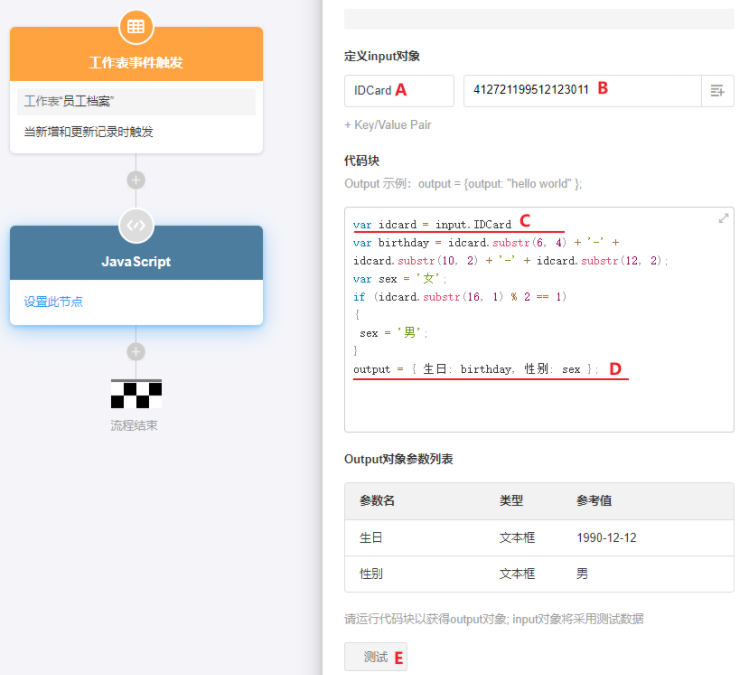Click the 当新增和更新记录时触发 text
The image size is (736, 675).
pos(89,132)
